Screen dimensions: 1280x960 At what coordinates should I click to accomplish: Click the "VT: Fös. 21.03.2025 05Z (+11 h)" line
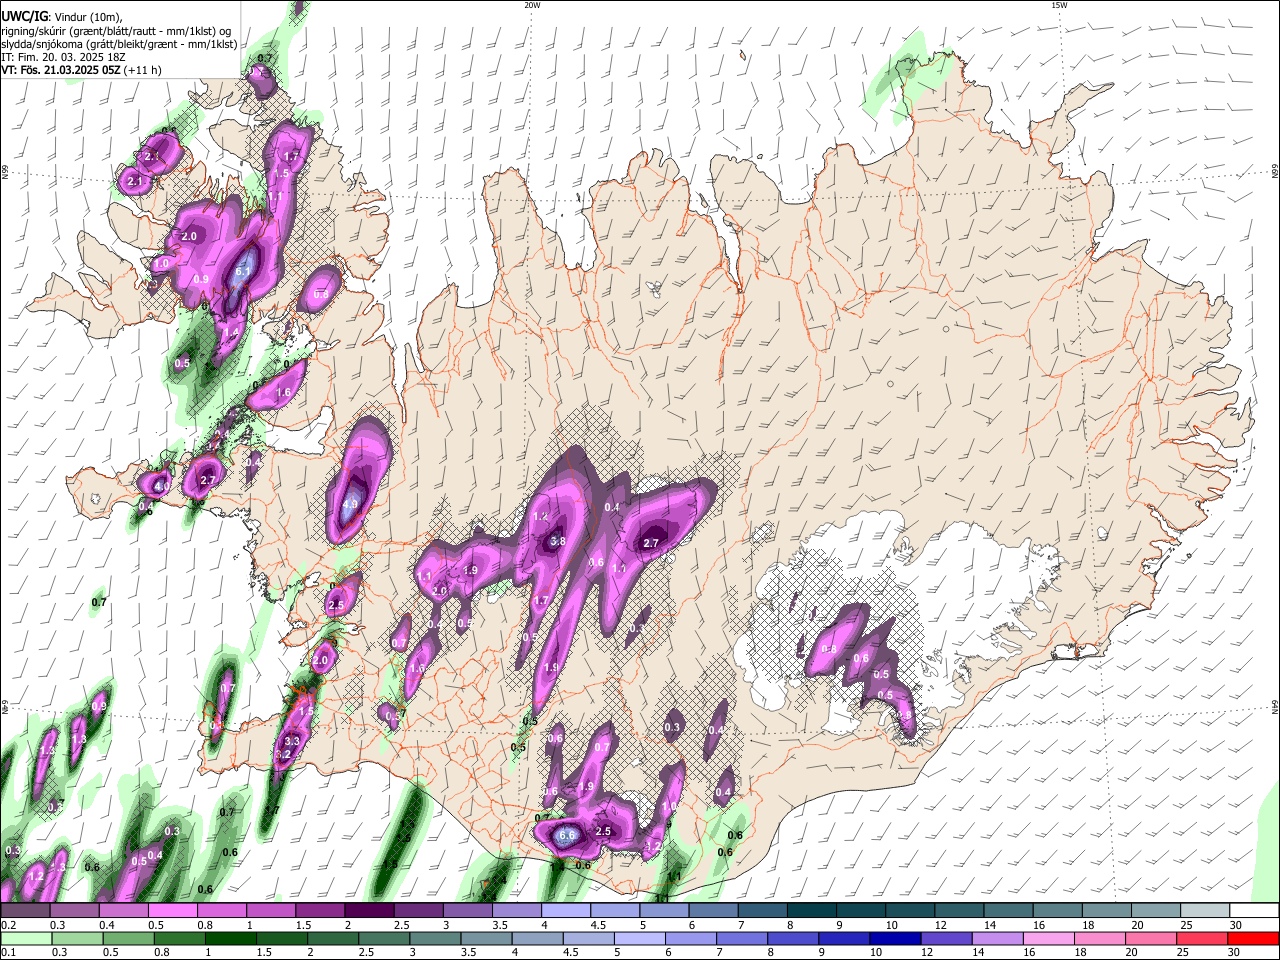click(x=81, y=70)
